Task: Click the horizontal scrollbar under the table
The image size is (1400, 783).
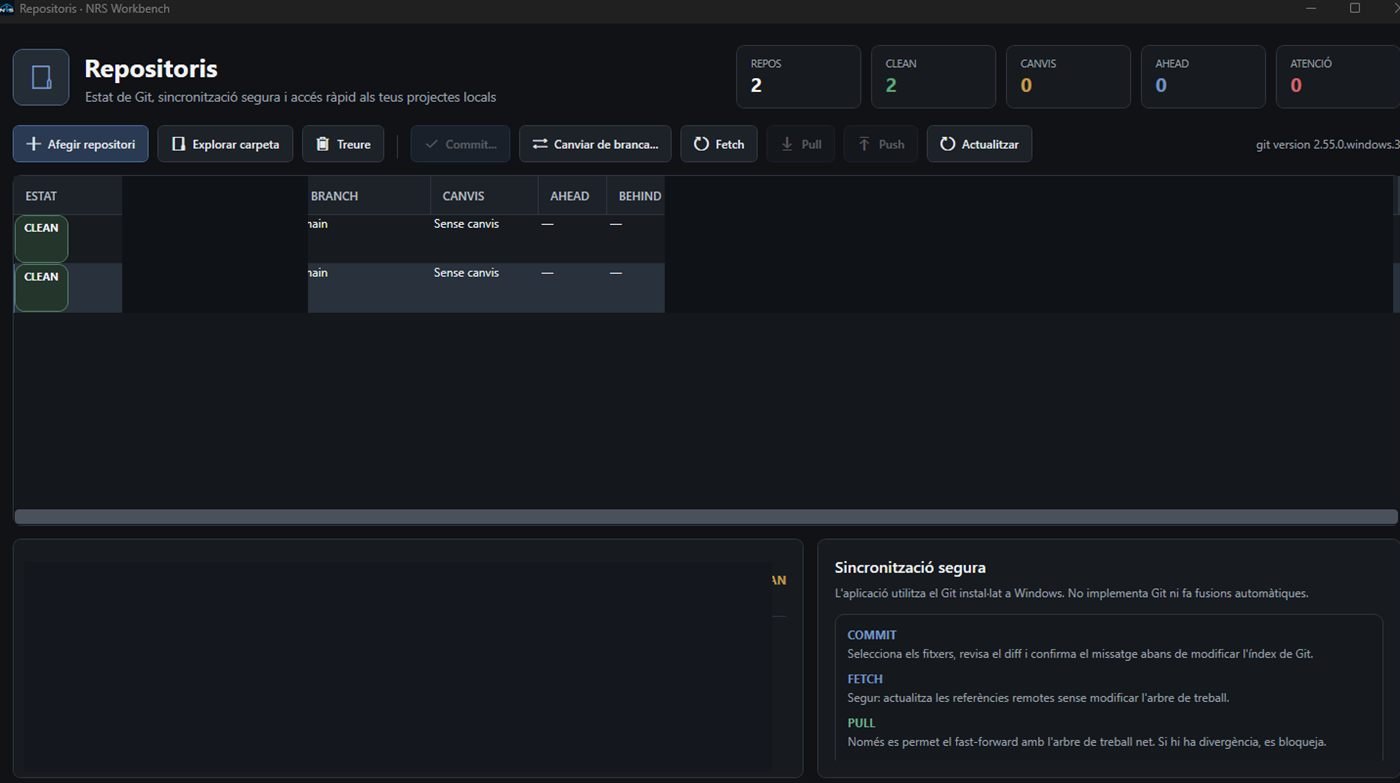Action: point(705,517)
